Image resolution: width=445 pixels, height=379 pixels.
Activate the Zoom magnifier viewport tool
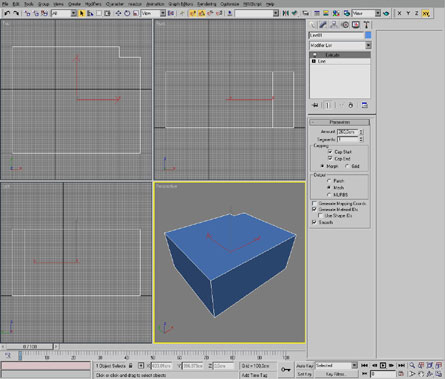(x=412, y=366)
